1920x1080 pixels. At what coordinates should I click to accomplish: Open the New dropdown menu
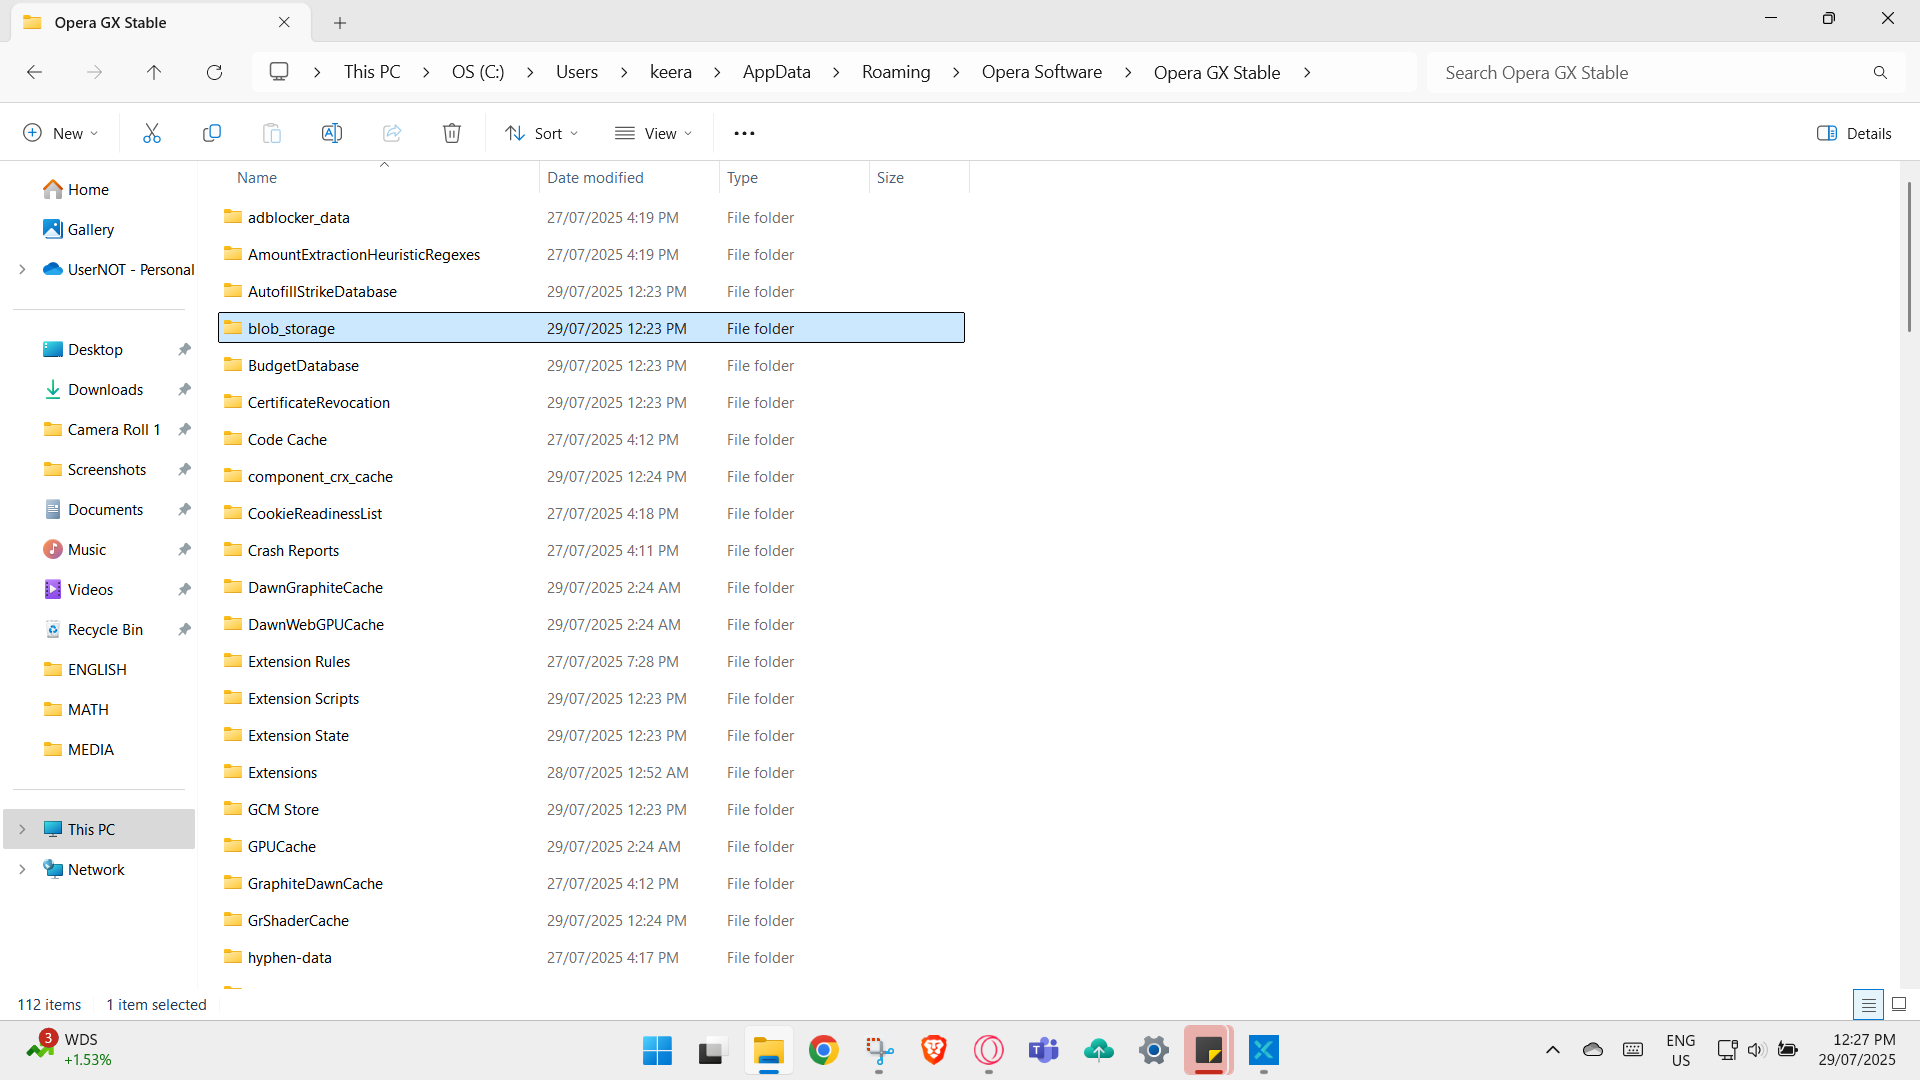pos(61,133)
